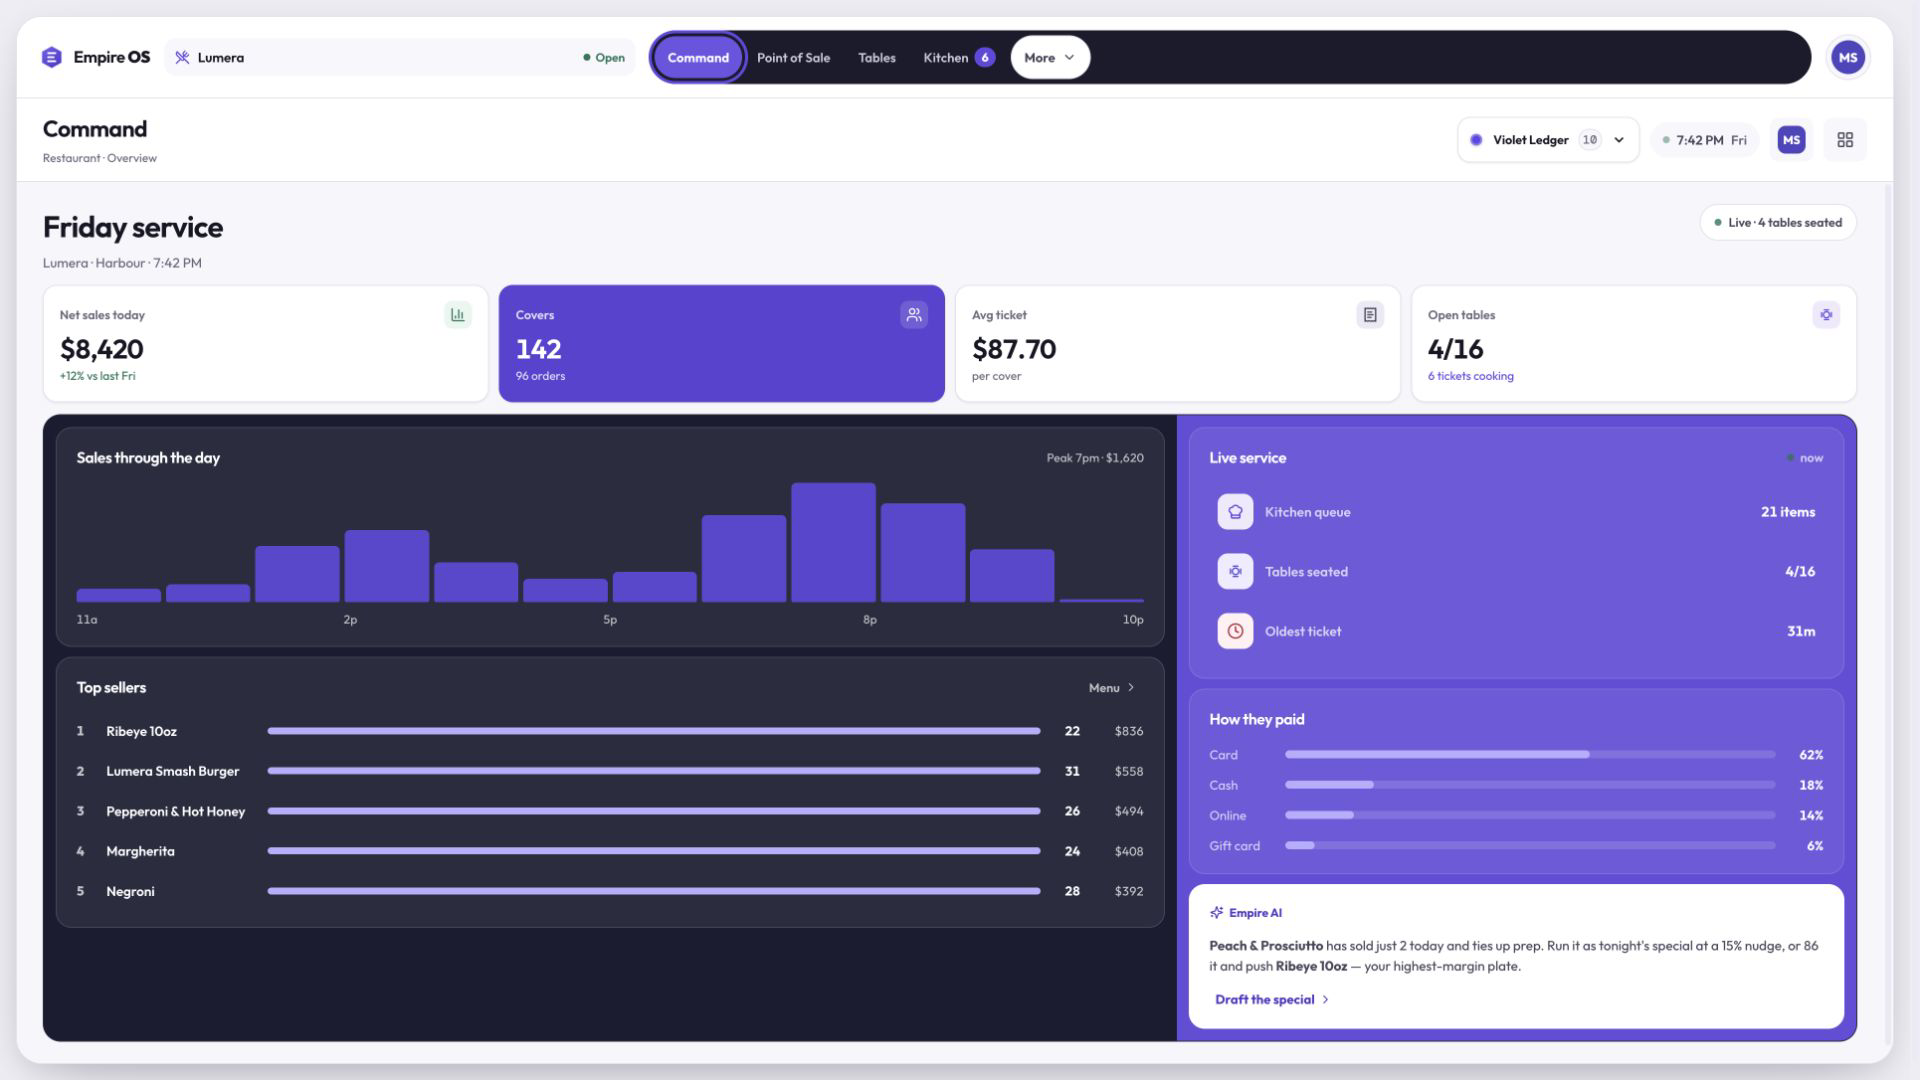Click 6 tickets cooking link

(x=1470, y=376)
